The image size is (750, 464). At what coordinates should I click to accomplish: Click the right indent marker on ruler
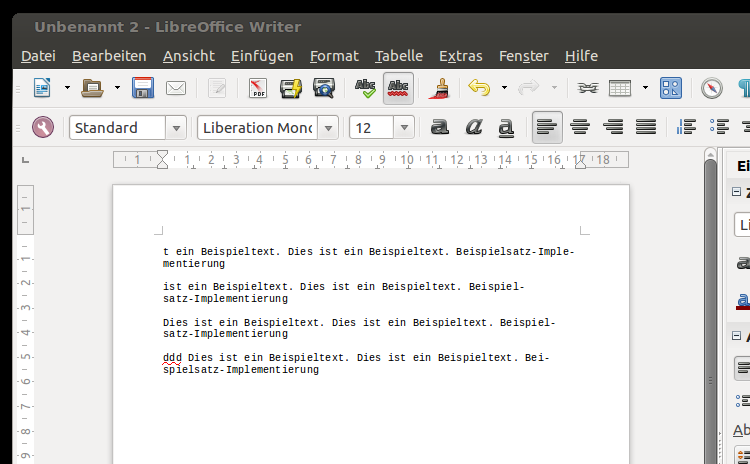click(580, 164)
